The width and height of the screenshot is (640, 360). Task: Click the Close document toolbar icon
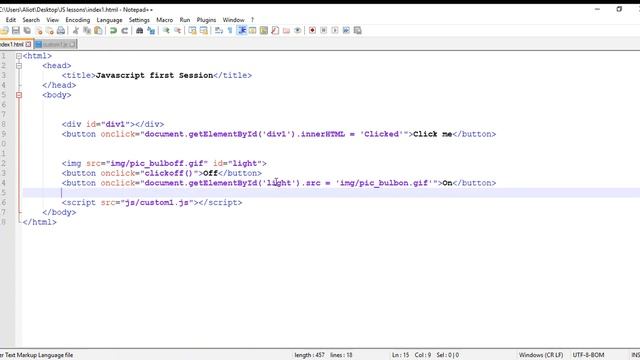click(x=39, y=31)
